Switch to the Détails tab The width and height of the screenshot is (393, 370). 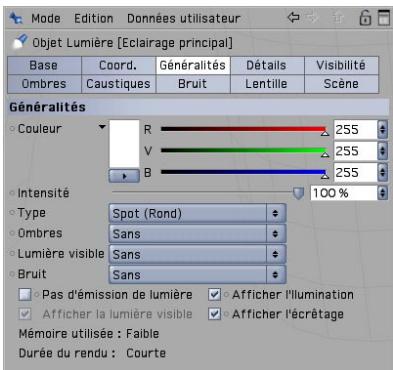(267, 65)
